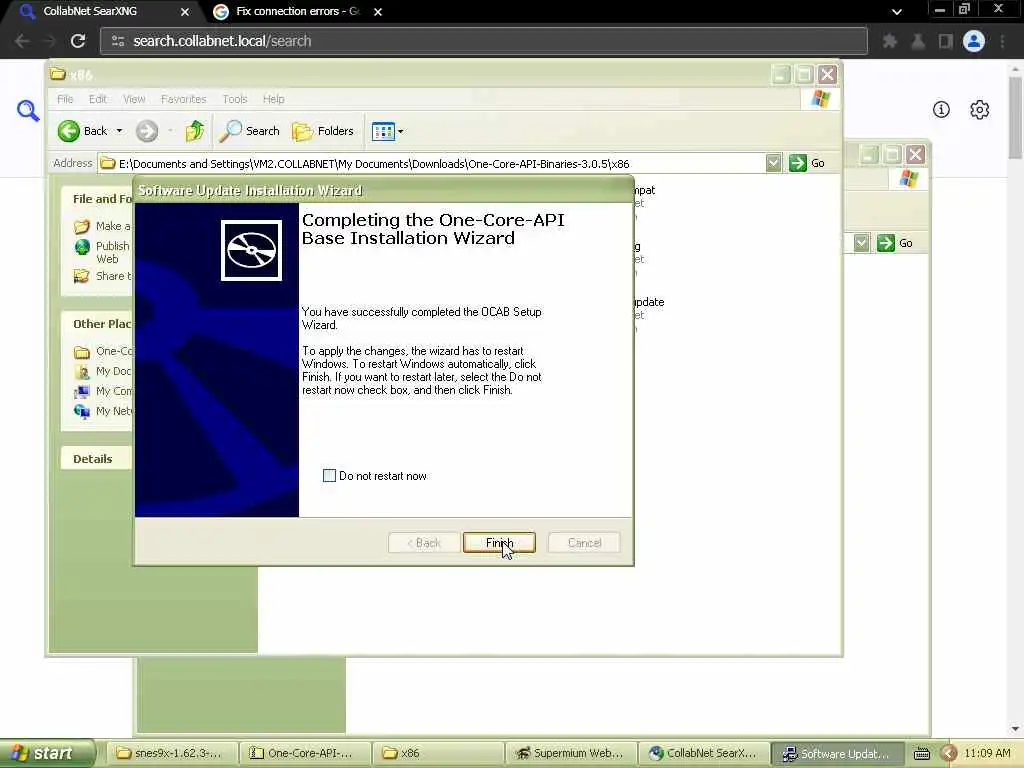The image size is (1024, 768).
Task: Open the background window's address dropdown arrow
Action: tap(861, 243)
